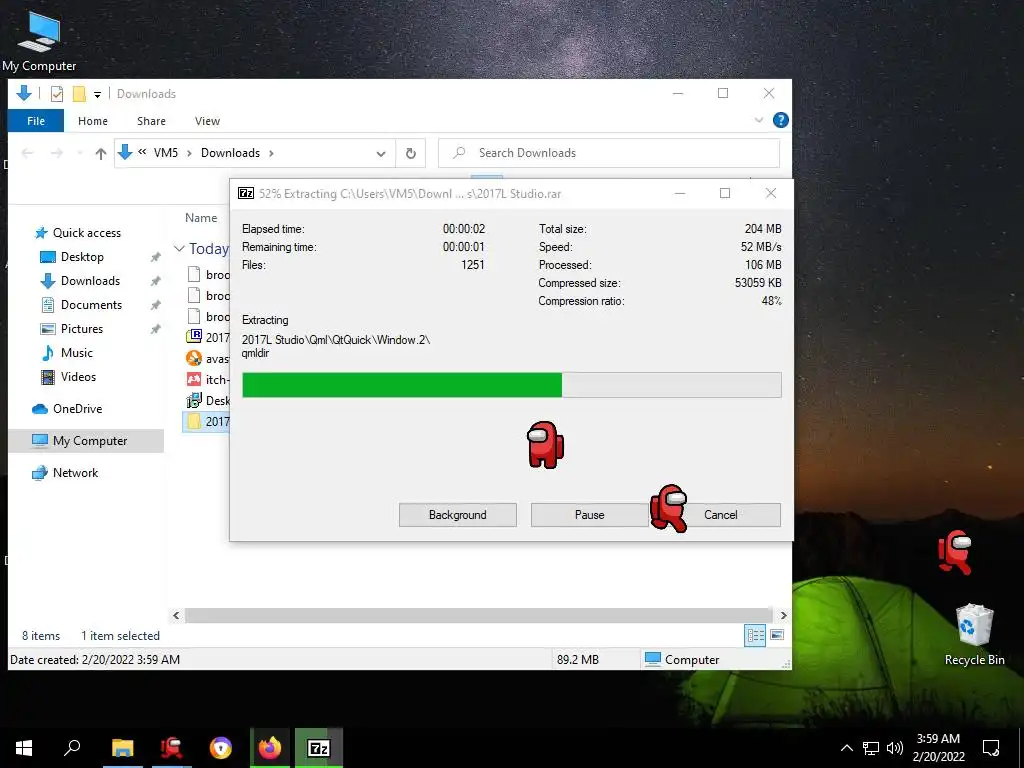The width and height of the screenshot is (1024, 768).
Task: Pause the extraction
Action: pos(590,515)
